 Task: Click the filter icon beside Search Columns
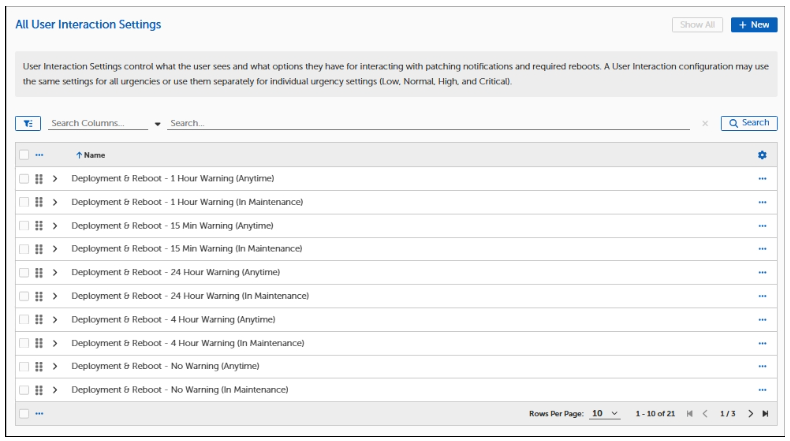tap(27, 123)
